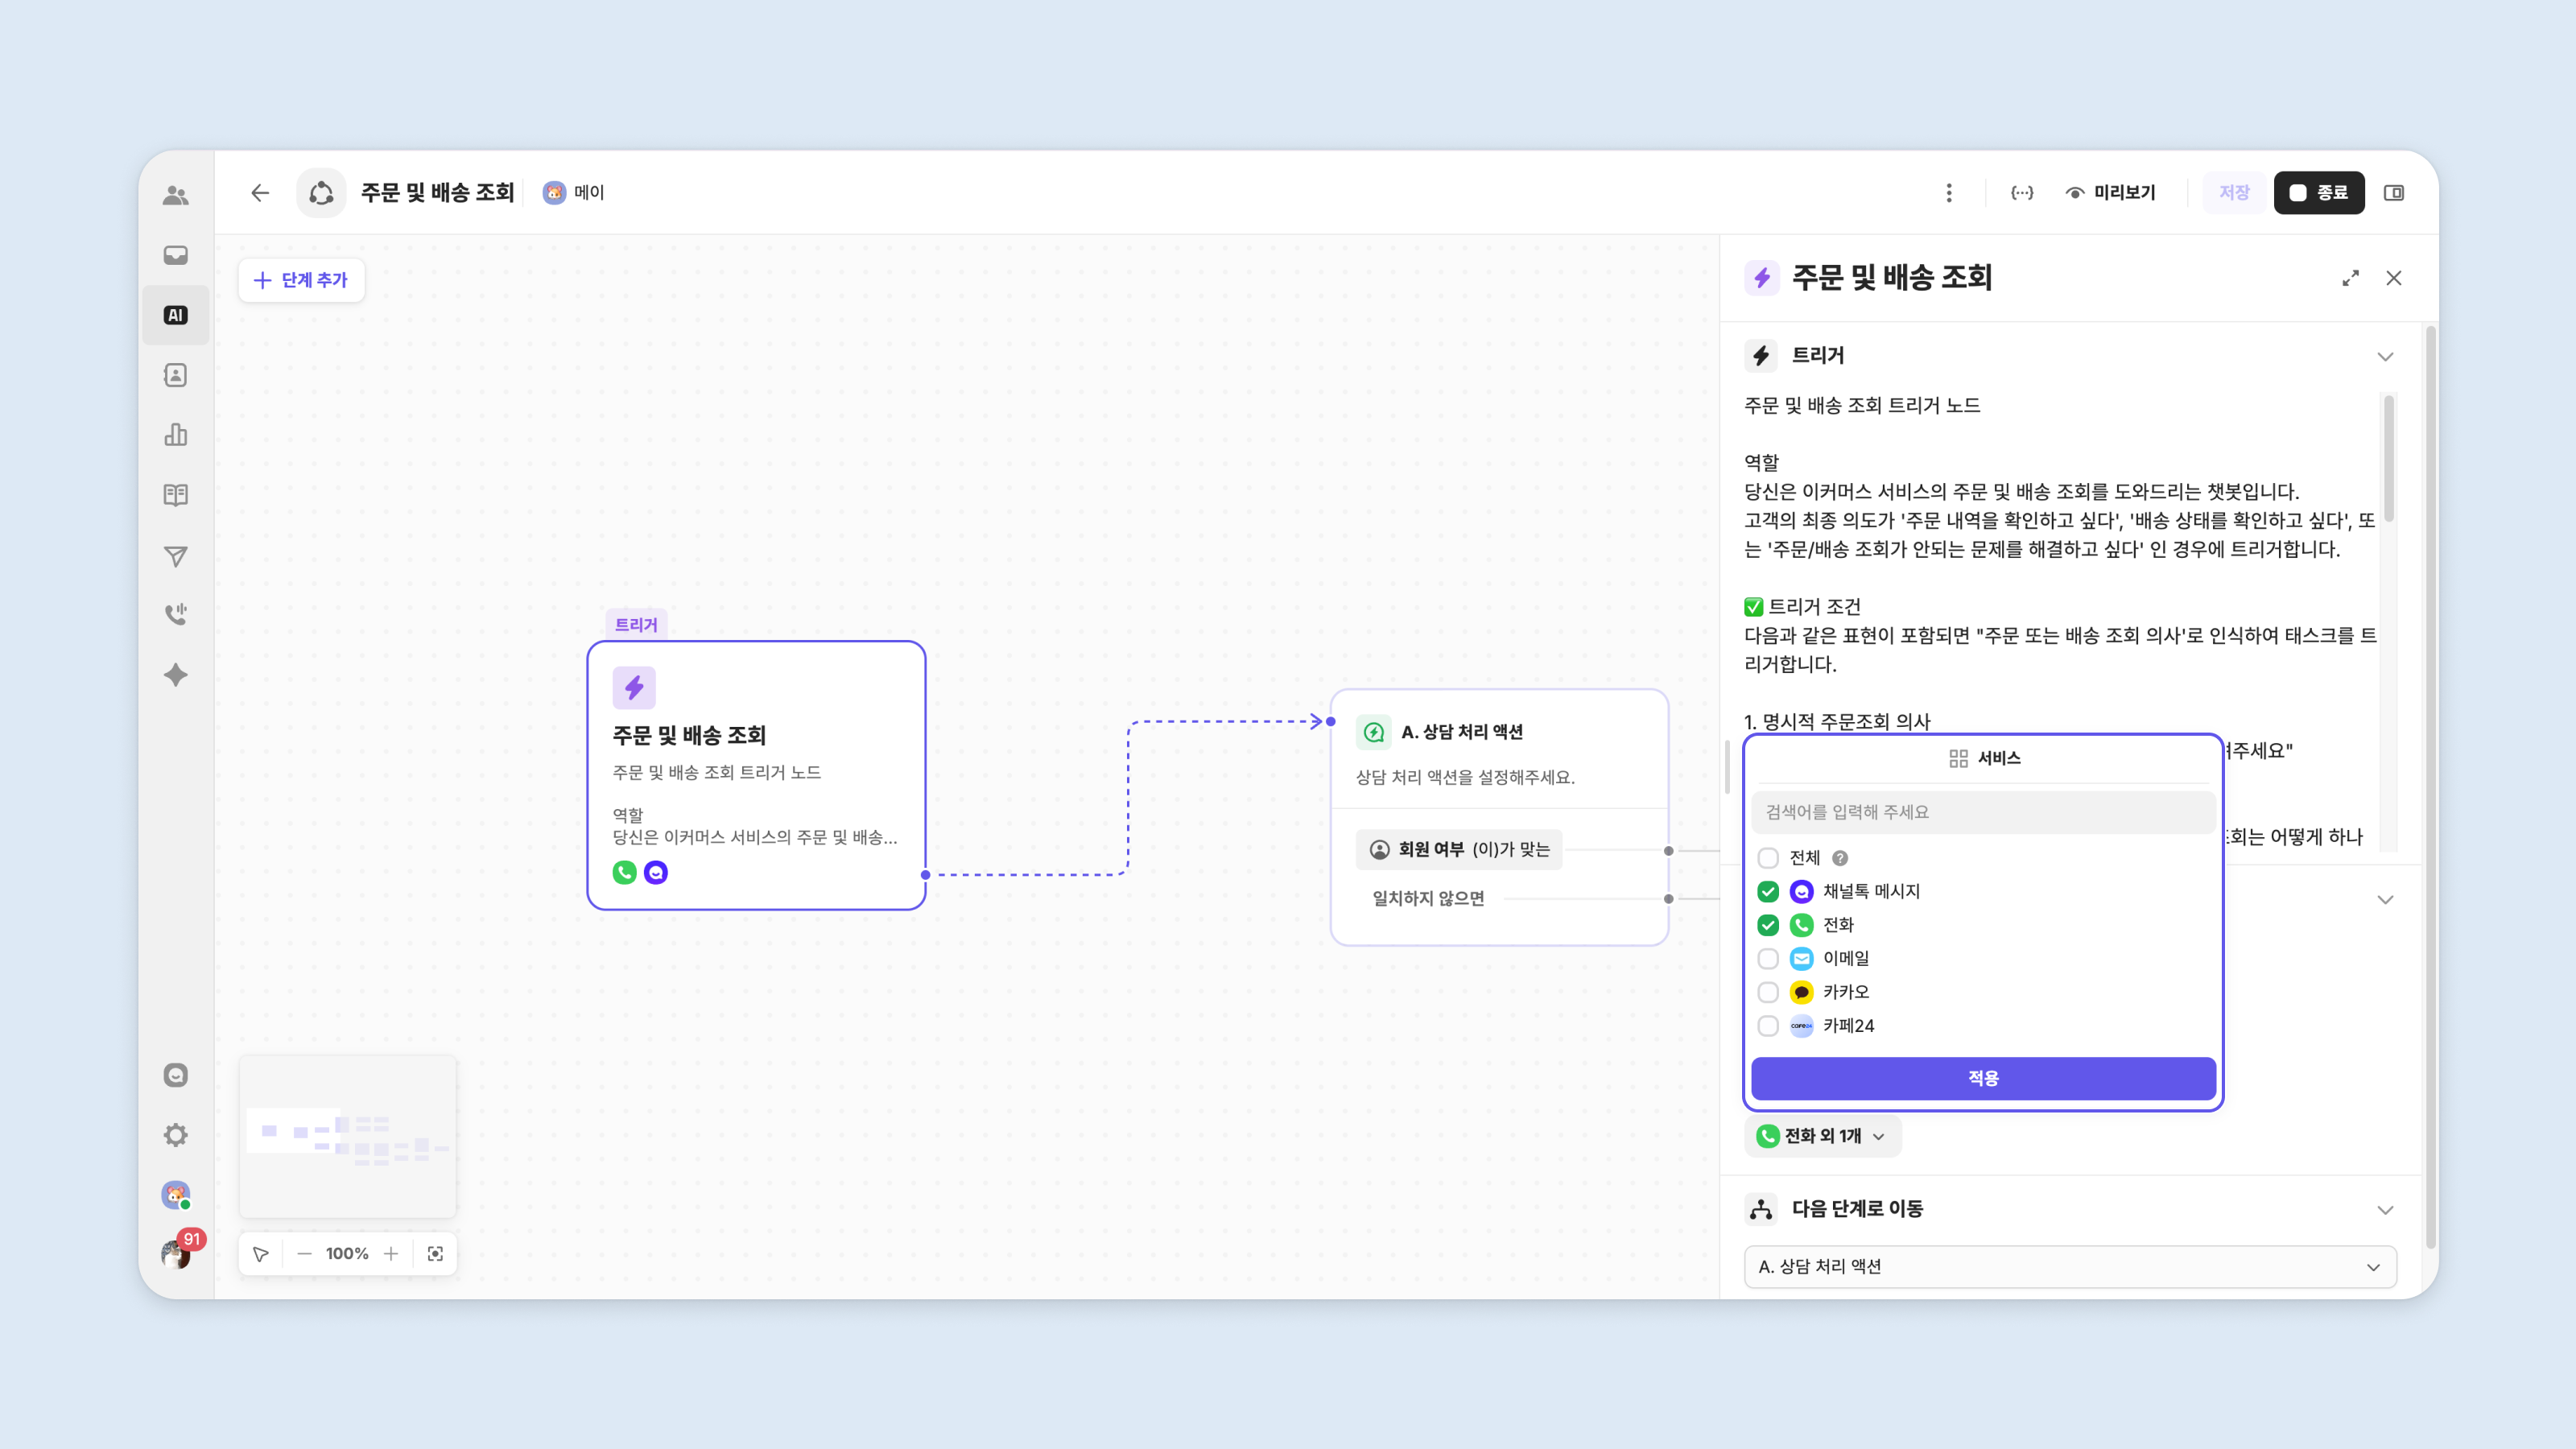Click the trigger description text scrollbar
The image size is (2576, 1449).
click(2389, 458)
